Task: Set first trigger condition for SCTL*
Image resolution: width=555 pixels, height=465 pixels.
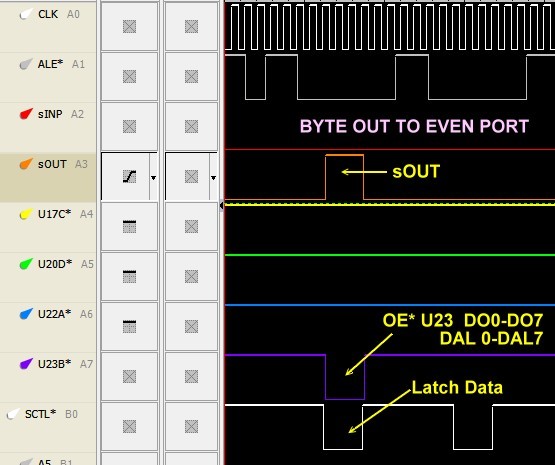Action: point(129,427)
